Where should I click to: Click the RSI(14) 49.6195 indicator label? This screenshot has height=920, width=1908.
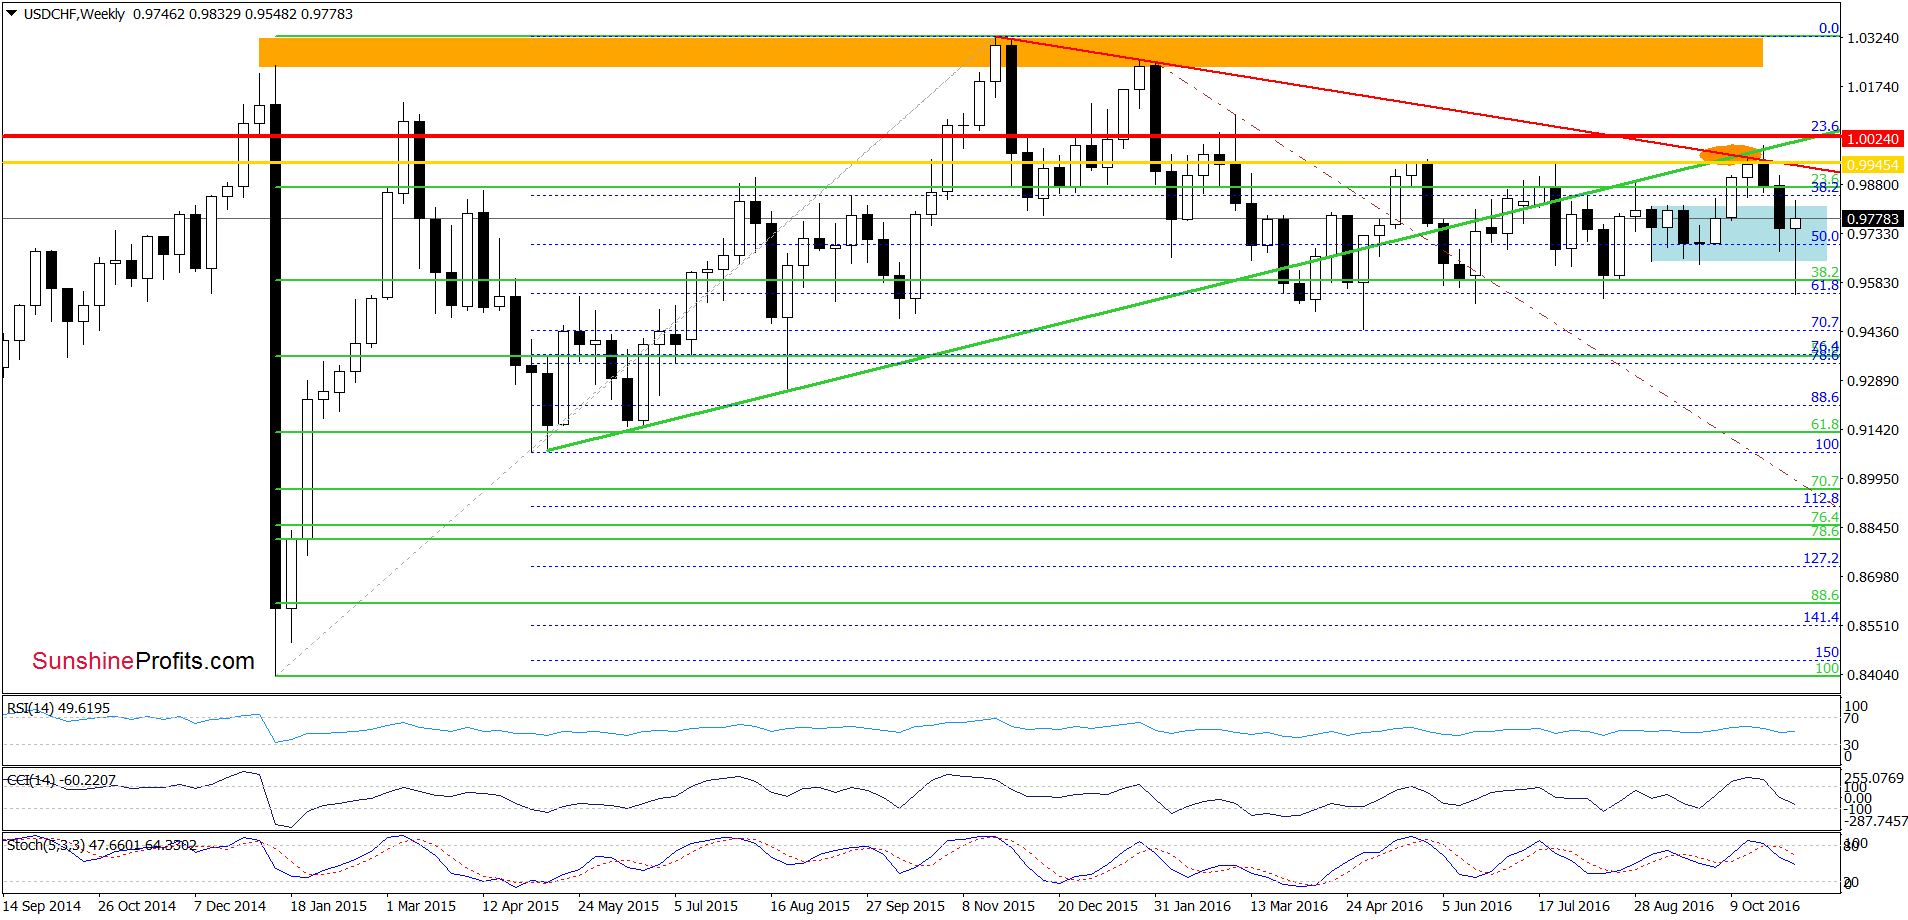tap(59, 708)
